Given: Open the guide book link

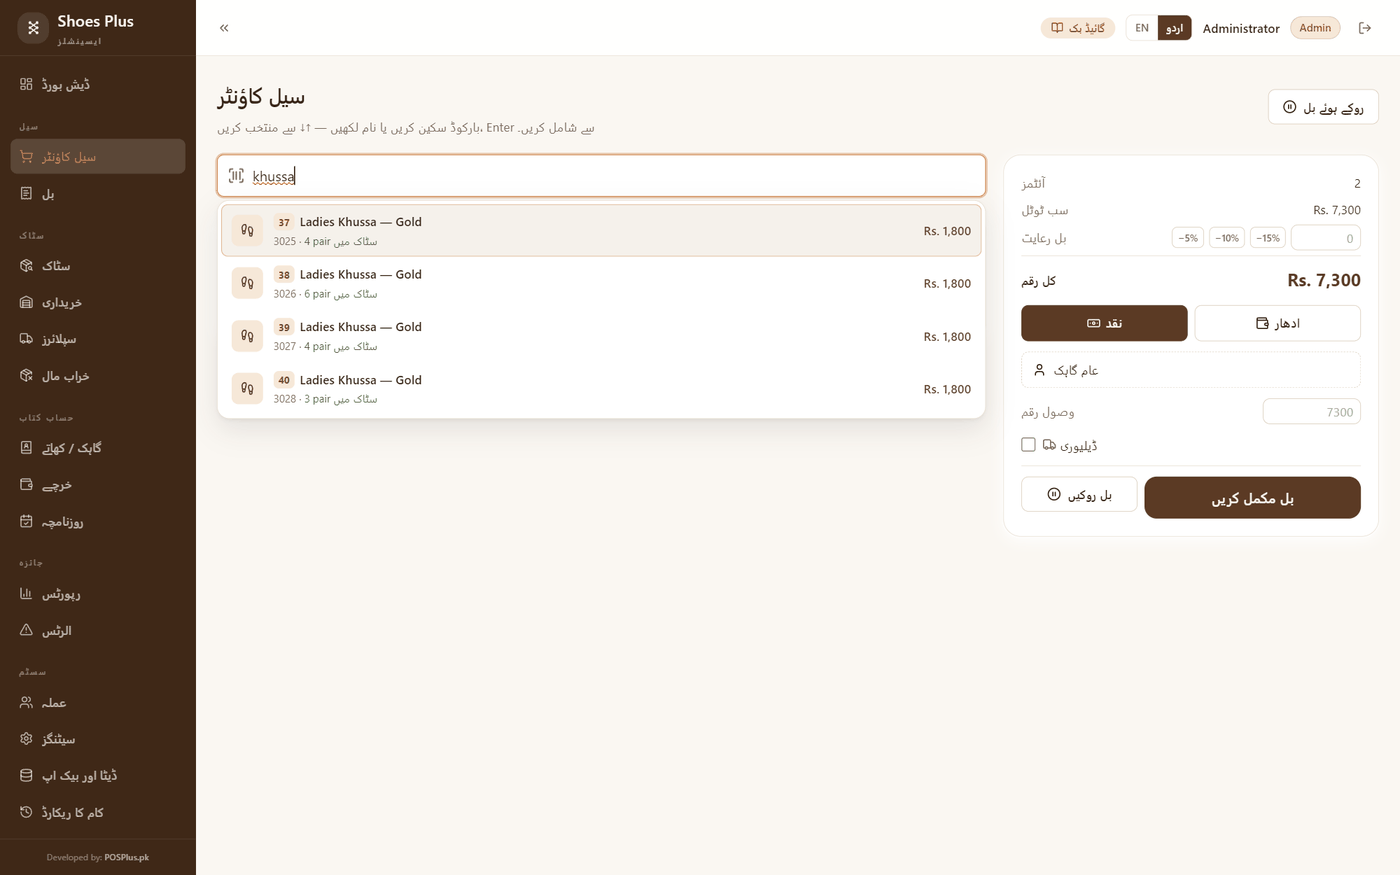Looking at the screenshot, I should 1078,28.
